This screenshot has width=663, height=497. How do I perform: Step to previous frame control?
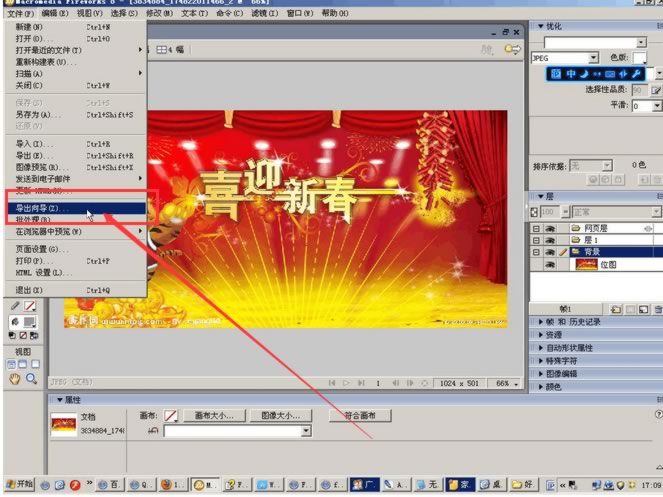click(x=396, y=383)
